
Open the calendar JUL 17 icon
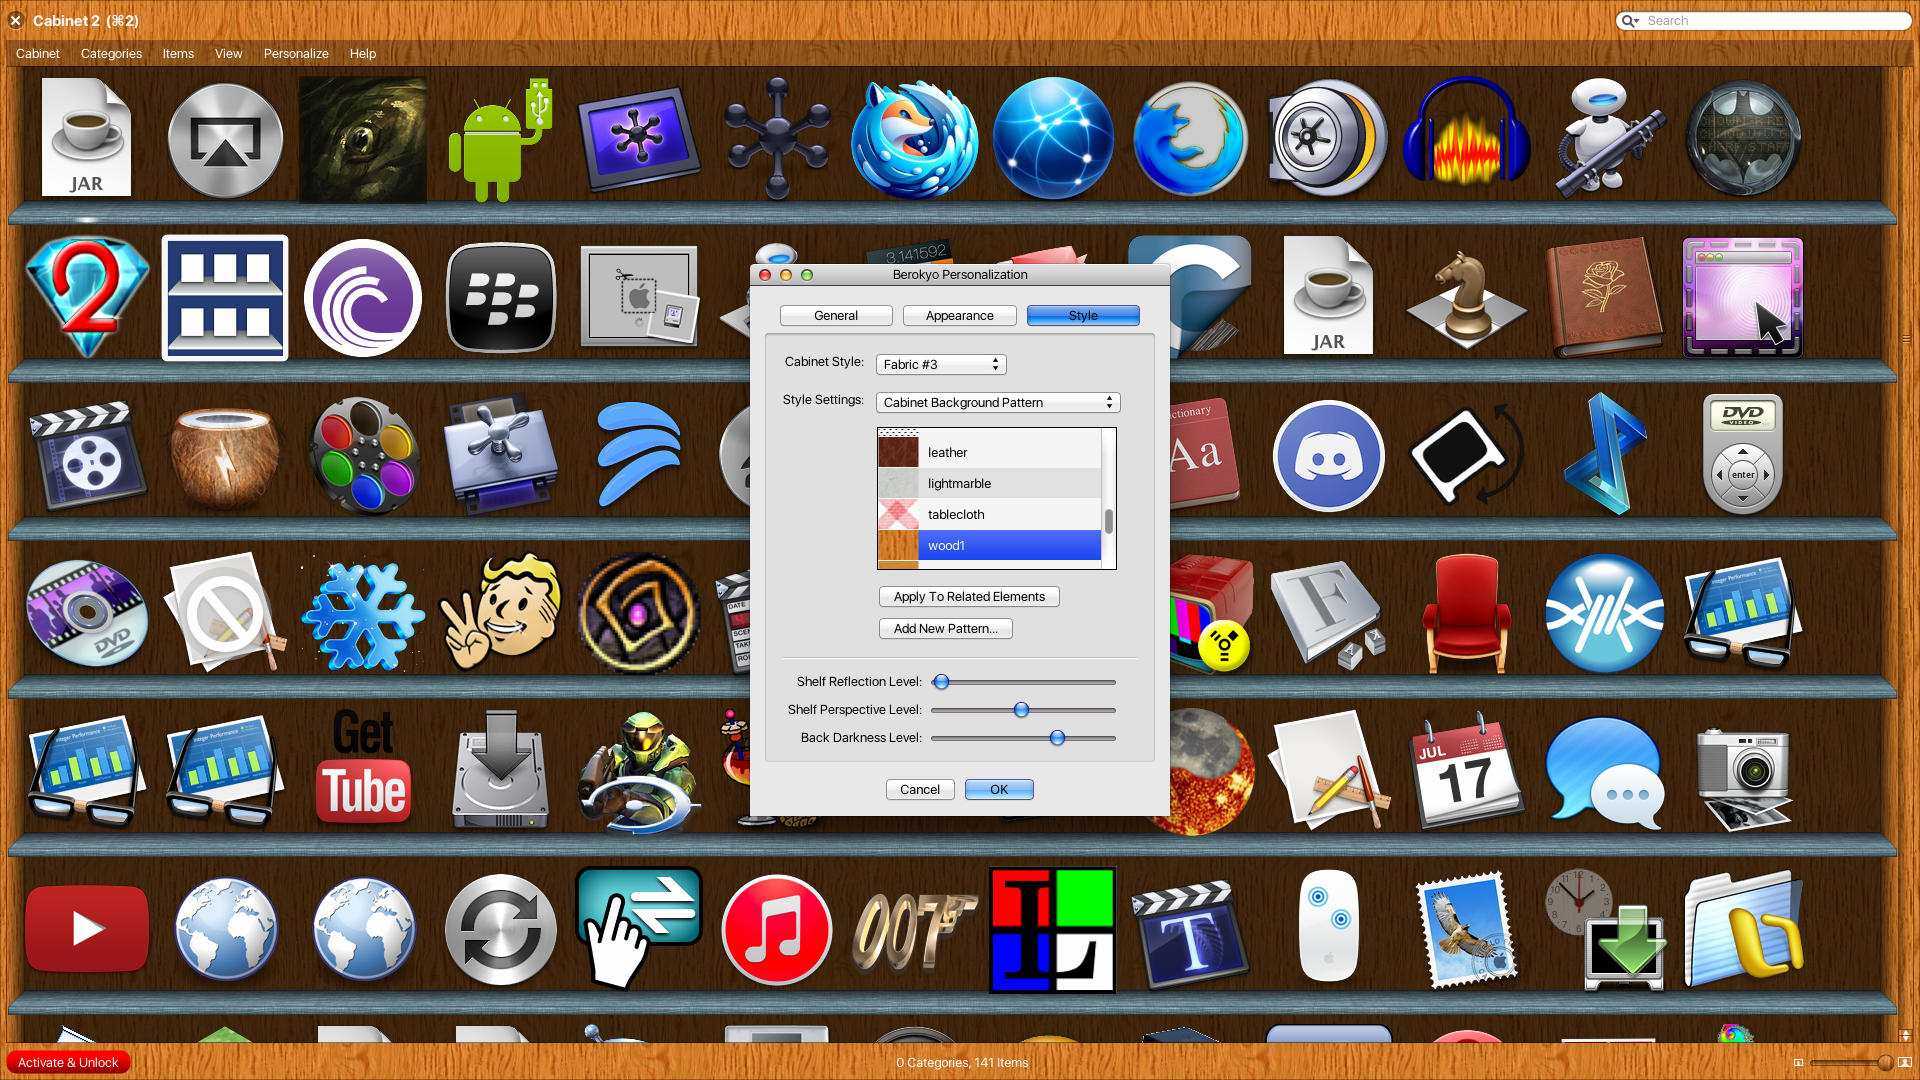click(1466, 771)
